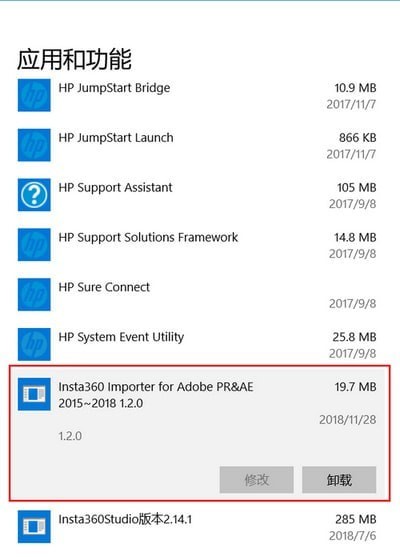Select the HP Sure Connect list entry
The height and width of the screenshot is (557, 400).
197,294
